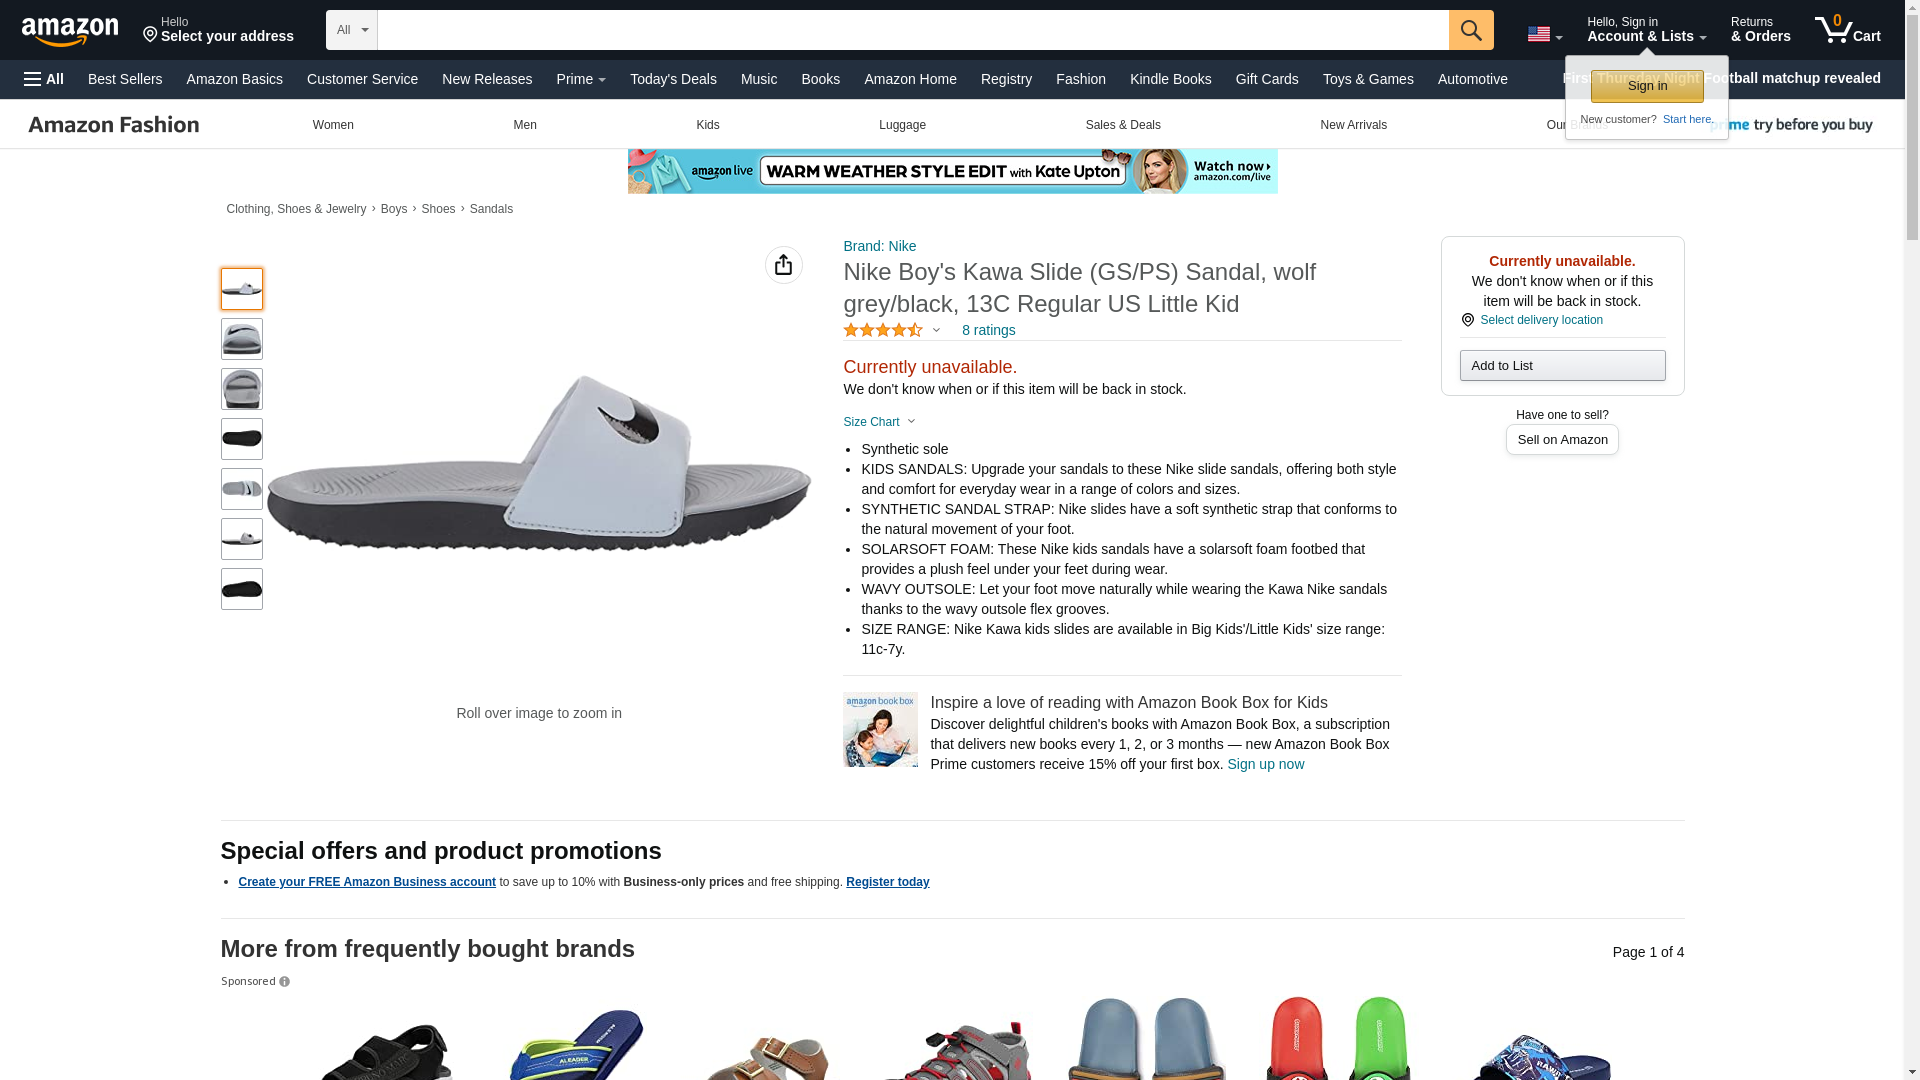Screen dimensions: 1920x1080
Task: Click the Amazon Book Box image
Action: click(x=880, y=730)
